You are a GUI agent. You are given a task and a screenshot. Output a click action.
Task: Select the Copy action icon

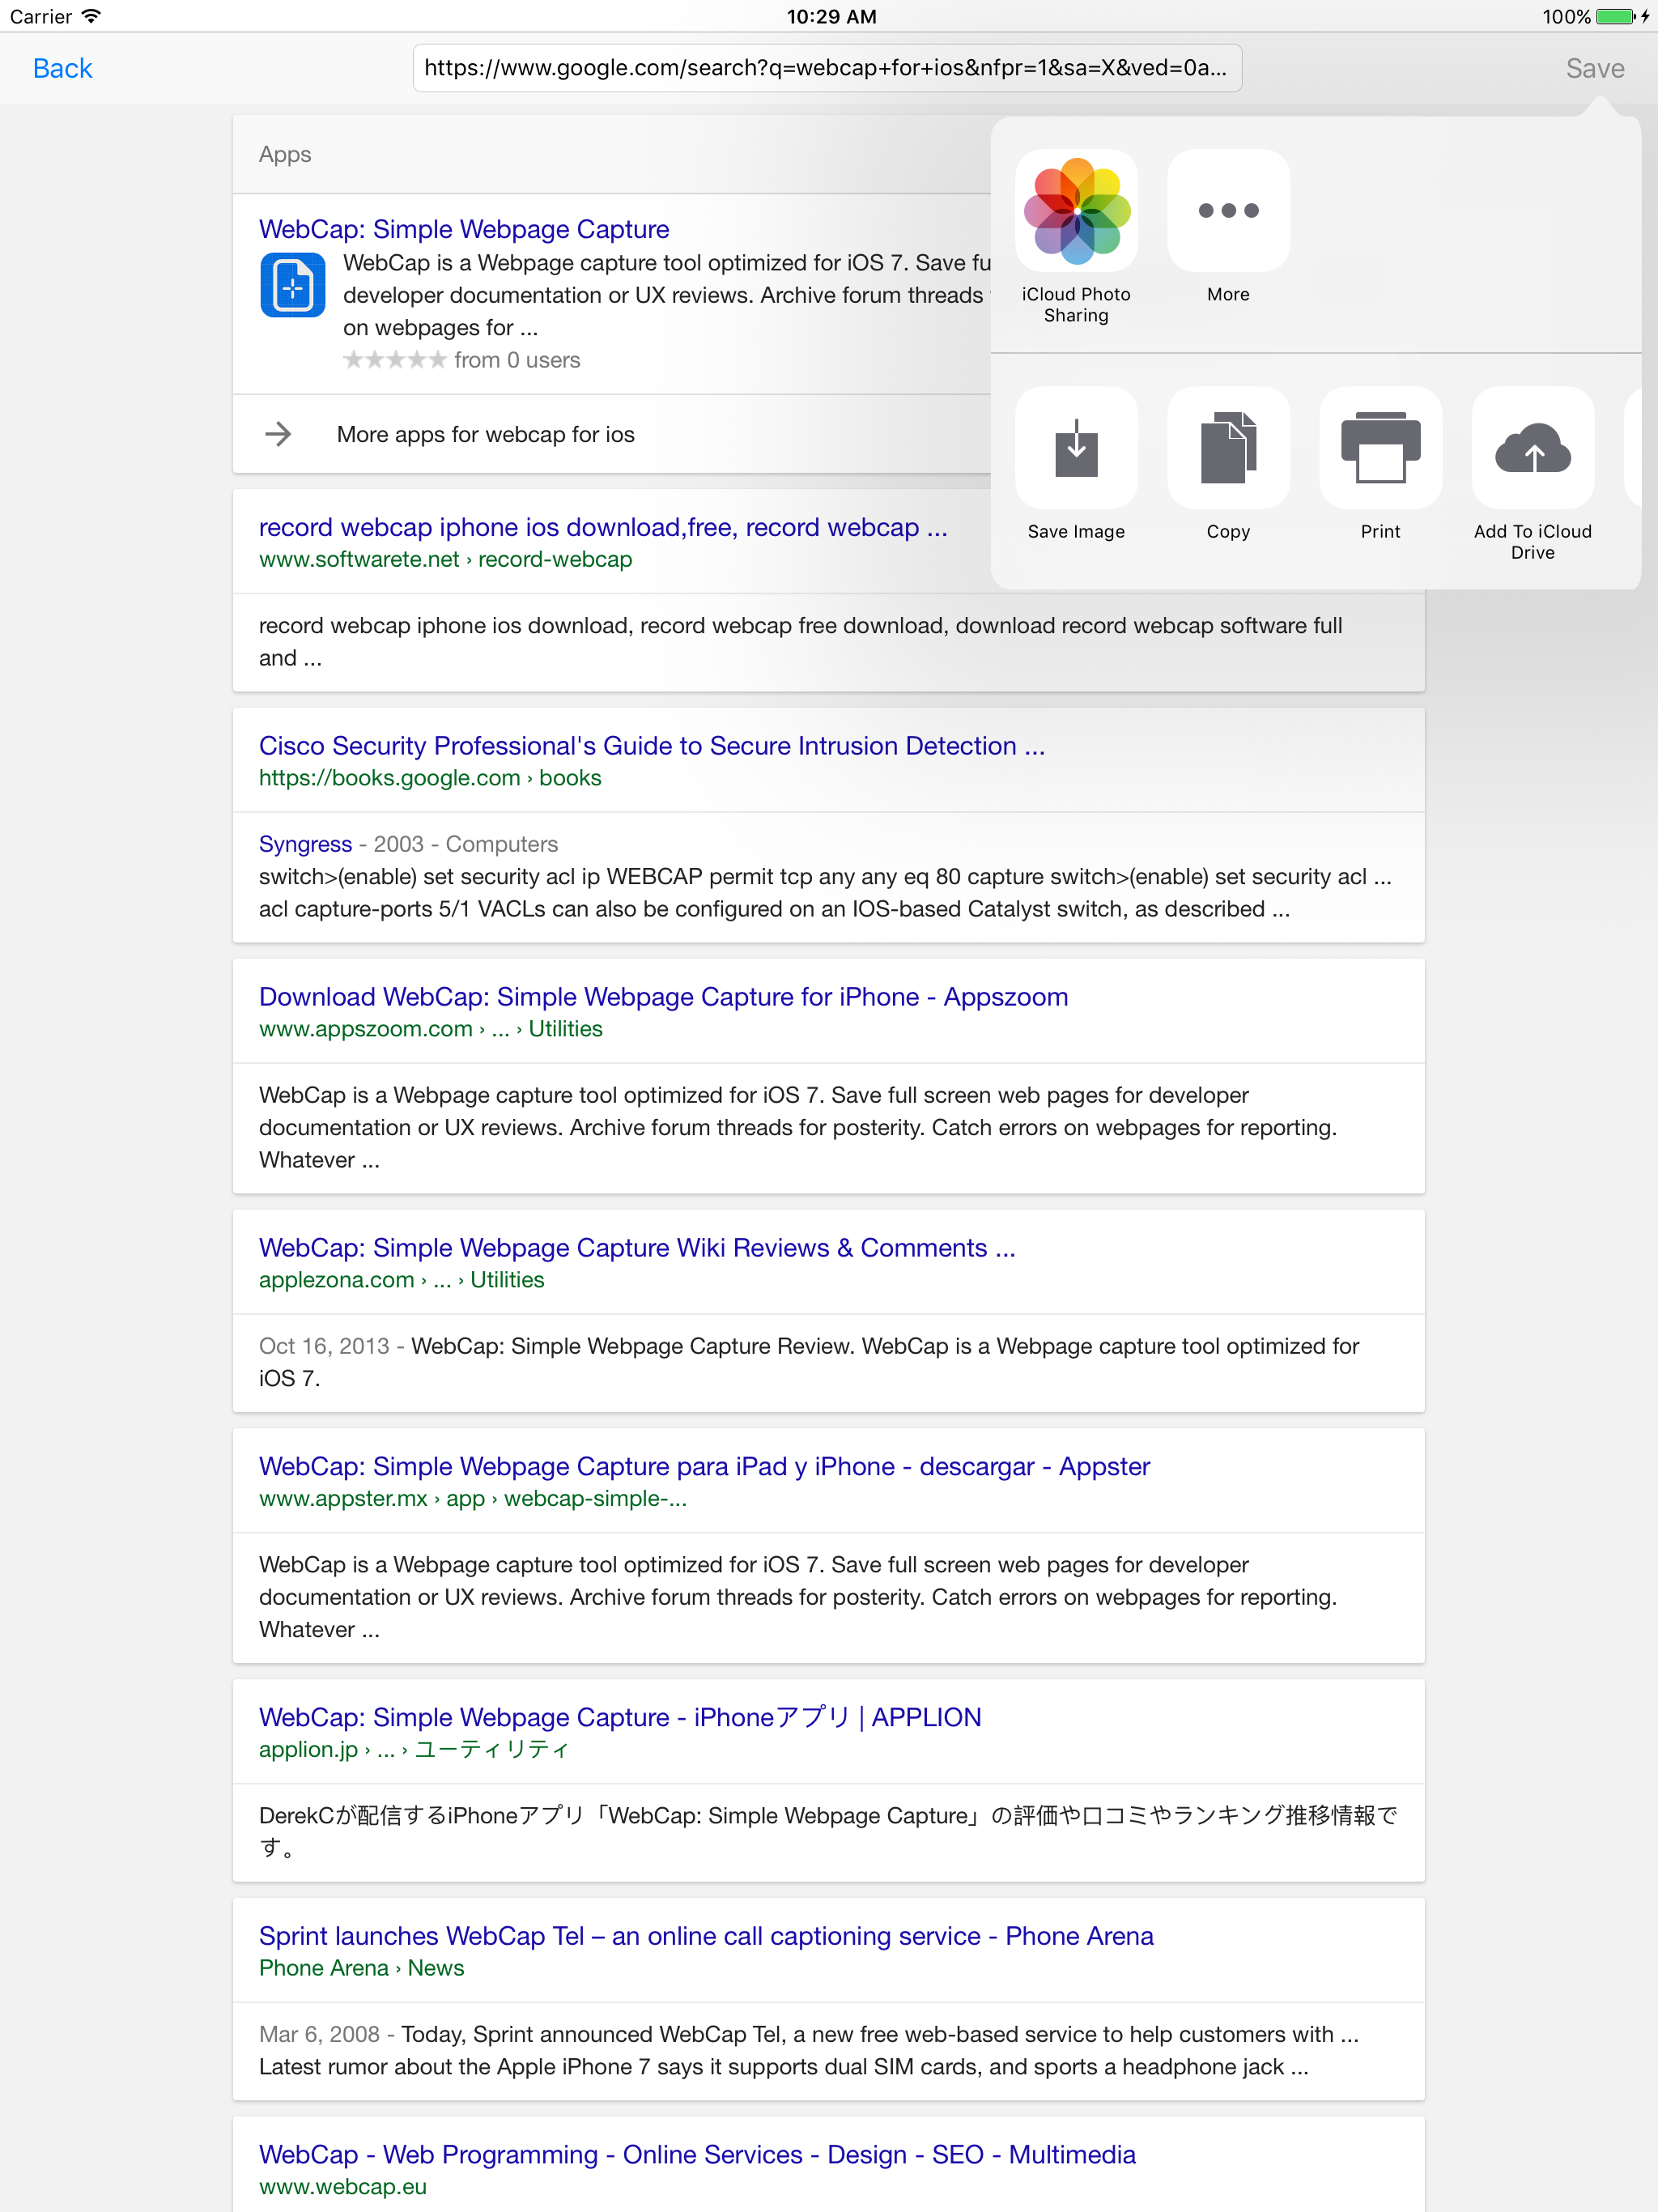(1228, 447)
